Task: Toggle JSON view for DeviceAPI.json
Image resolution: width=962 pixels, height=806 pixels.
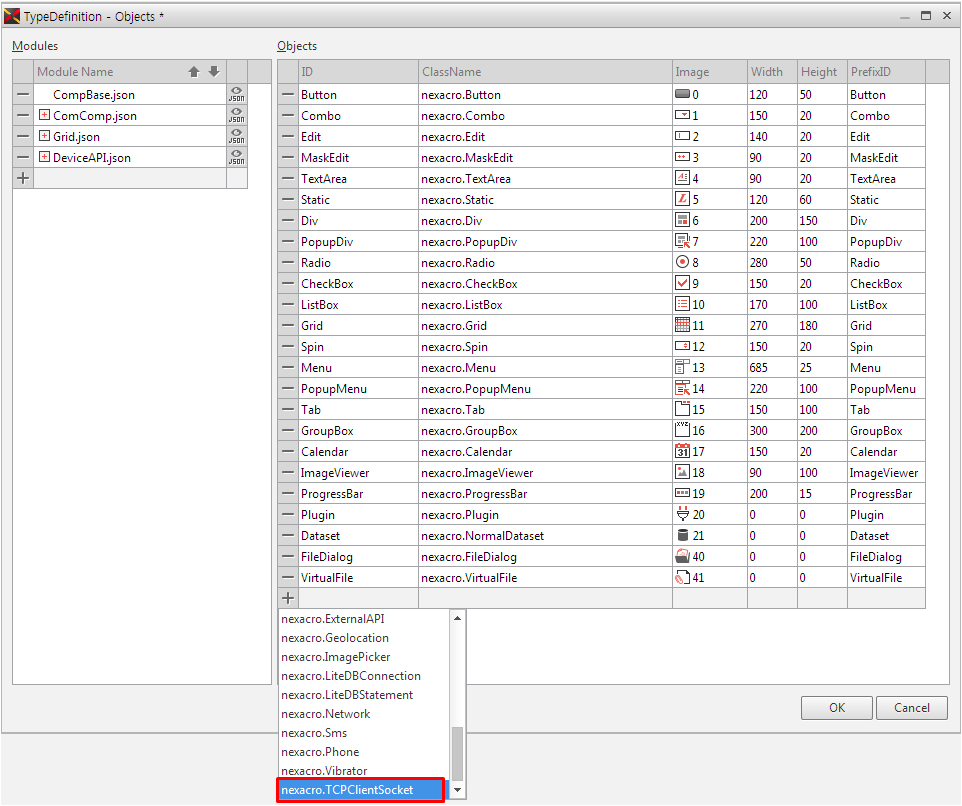Action: (236, 158)
